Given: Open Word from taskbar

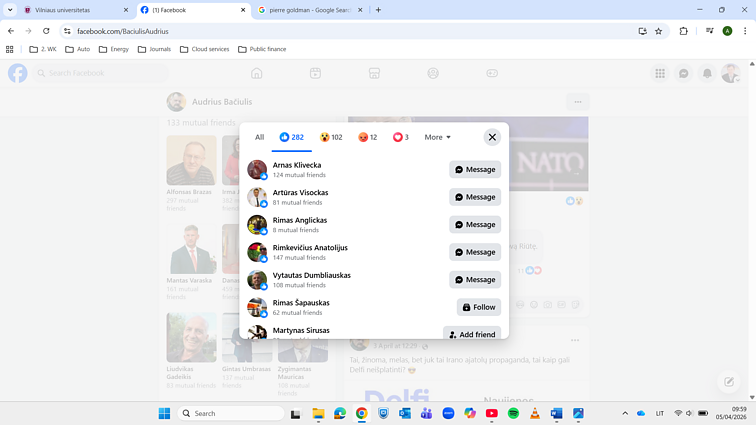Looking at the screenshot, I should pos(556,413).
